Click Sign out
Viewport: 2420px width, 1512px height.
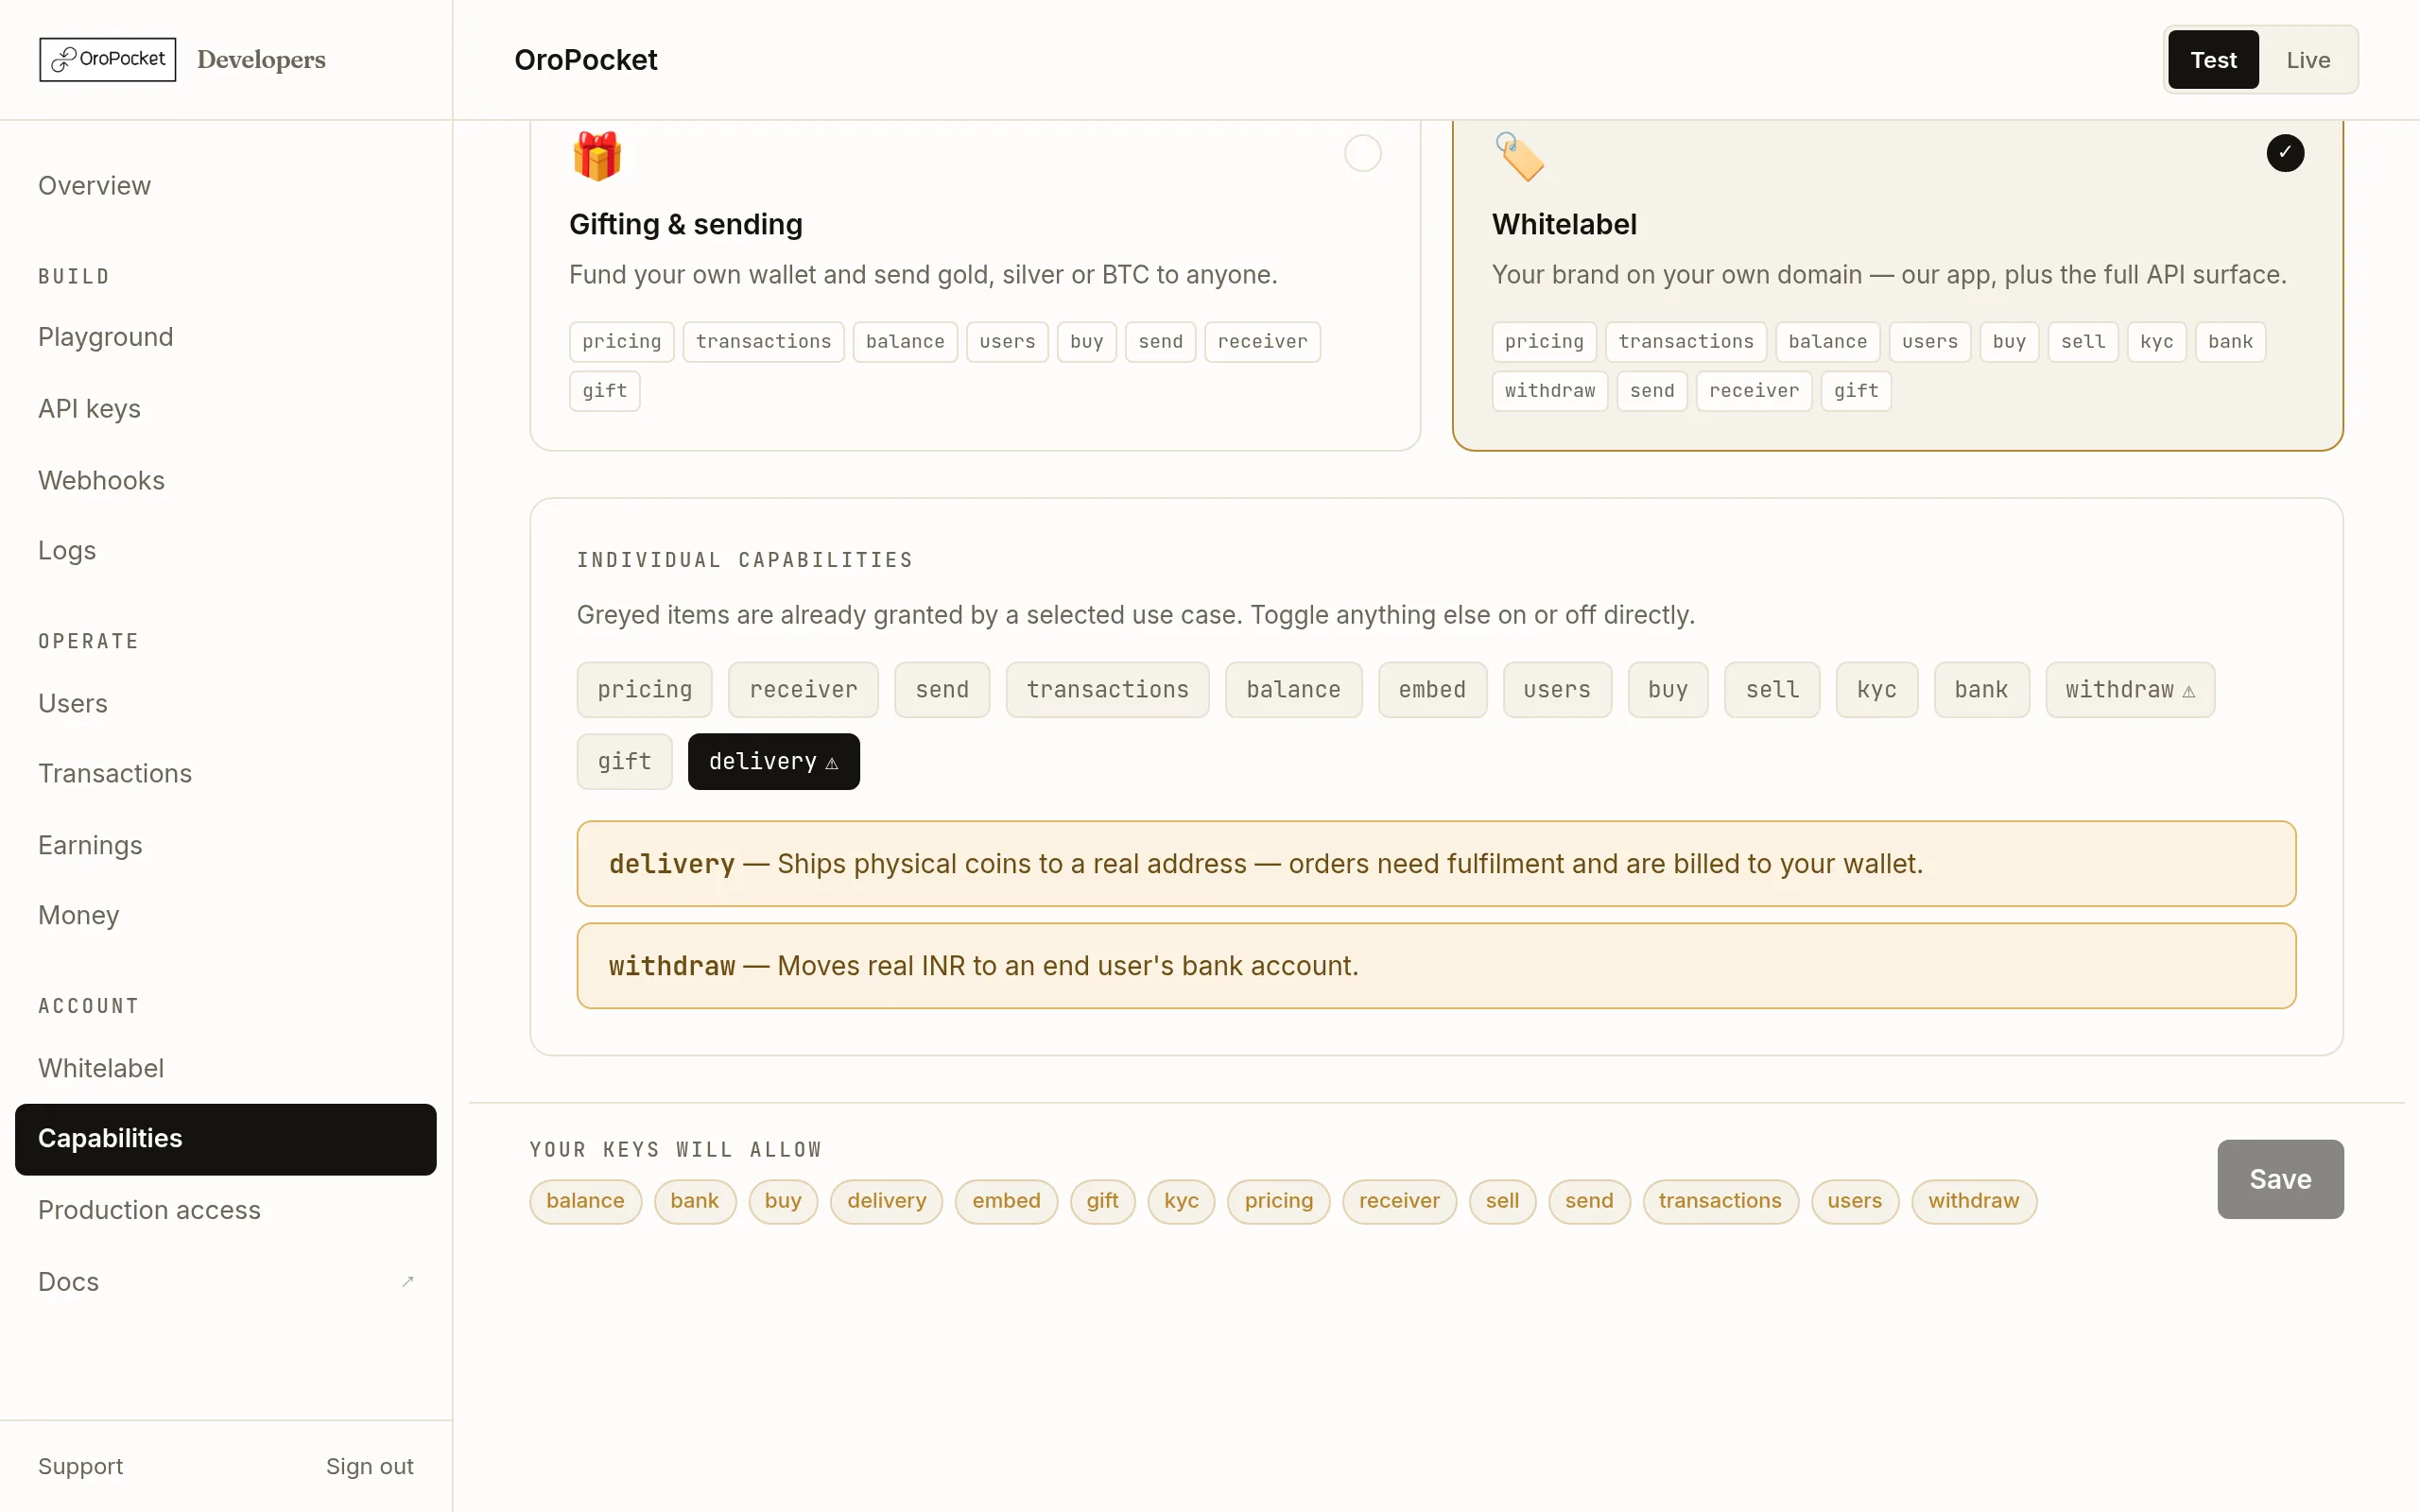pos(369,1466)
